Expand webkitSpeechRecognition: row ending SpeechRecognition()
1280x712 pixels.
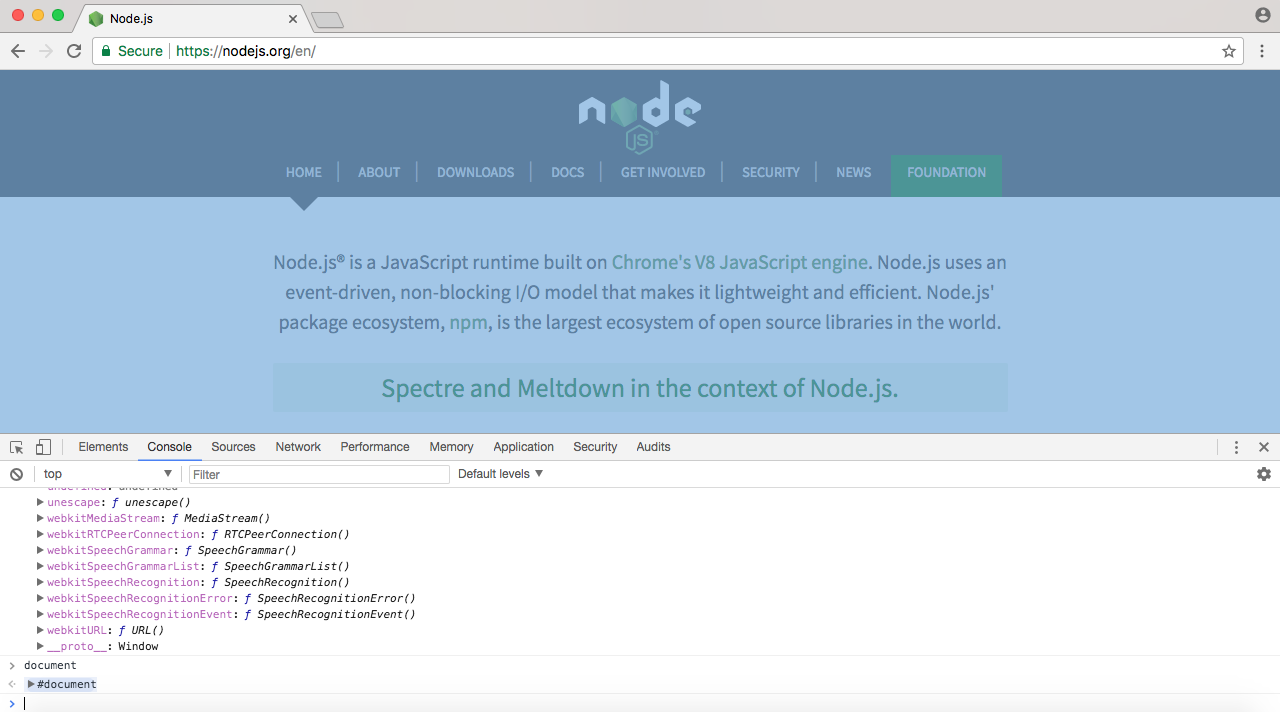pos(41,582)
